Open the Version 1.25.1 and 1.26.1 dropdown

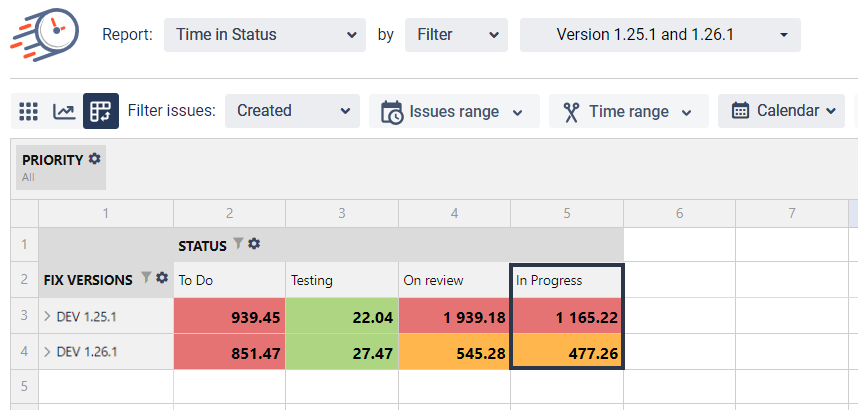pyautogui.click(x=659, y=35)
